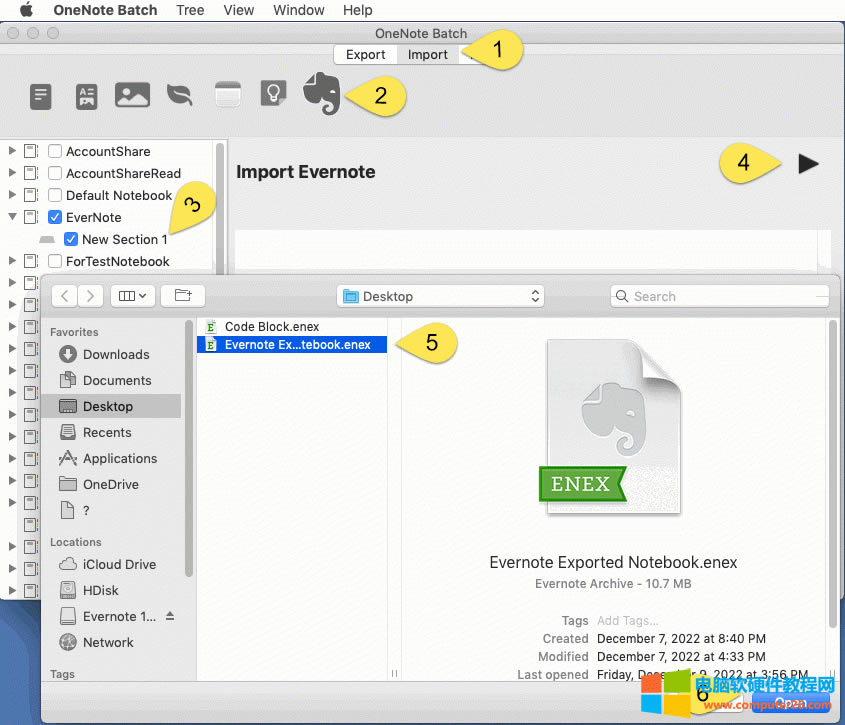Switch to the Export tab
845x725 pixels.
(364, 54)
